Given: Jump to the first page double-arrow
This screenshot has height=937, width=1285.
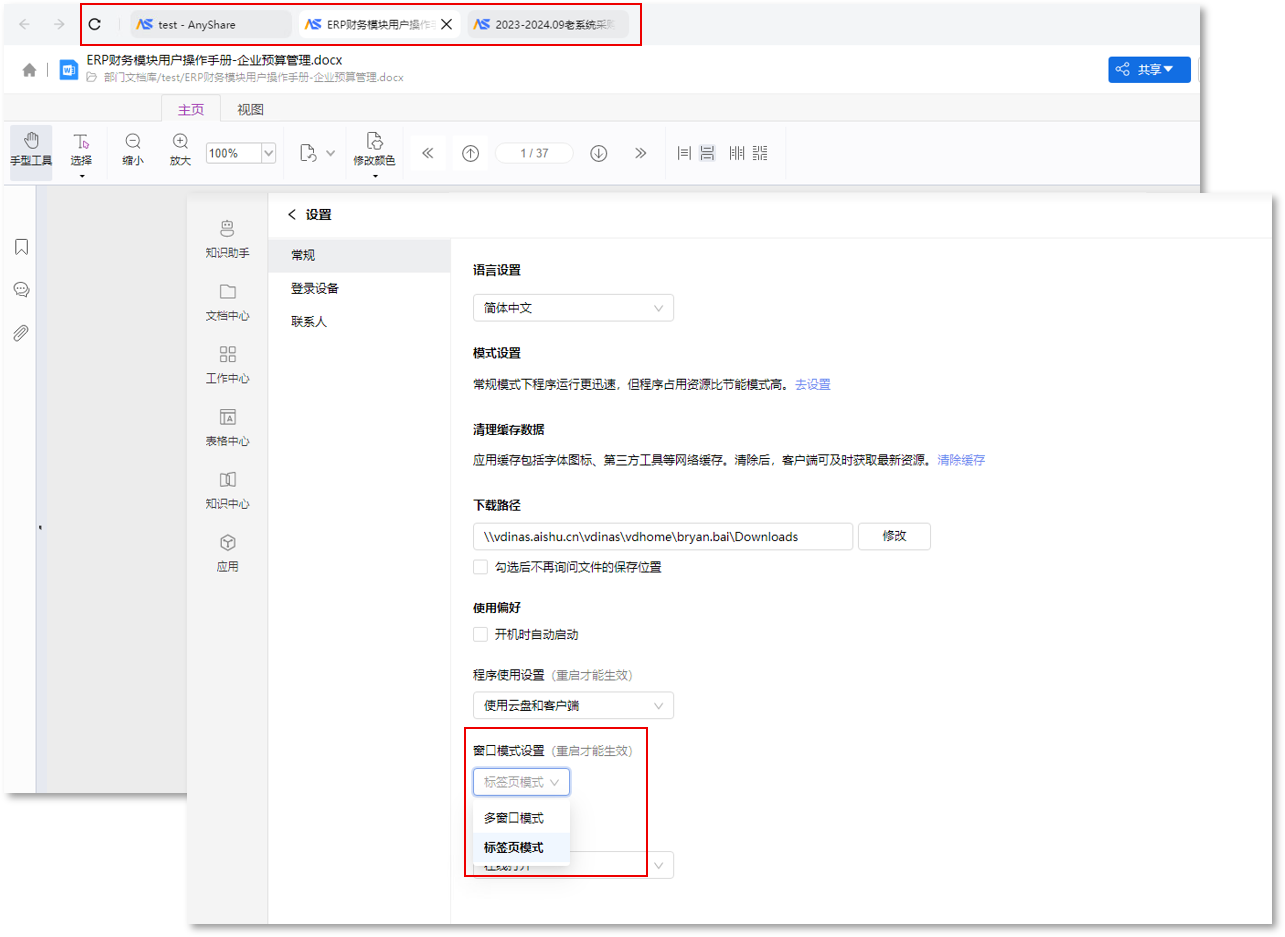Looking at the screenshot, I should (x=428, y=153).
